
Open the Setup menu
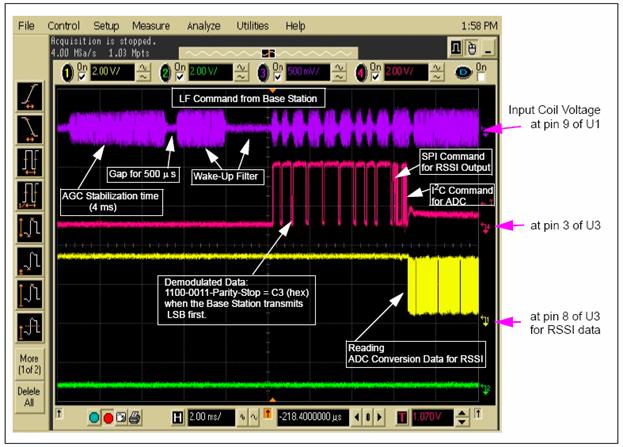tap(106, 26)
